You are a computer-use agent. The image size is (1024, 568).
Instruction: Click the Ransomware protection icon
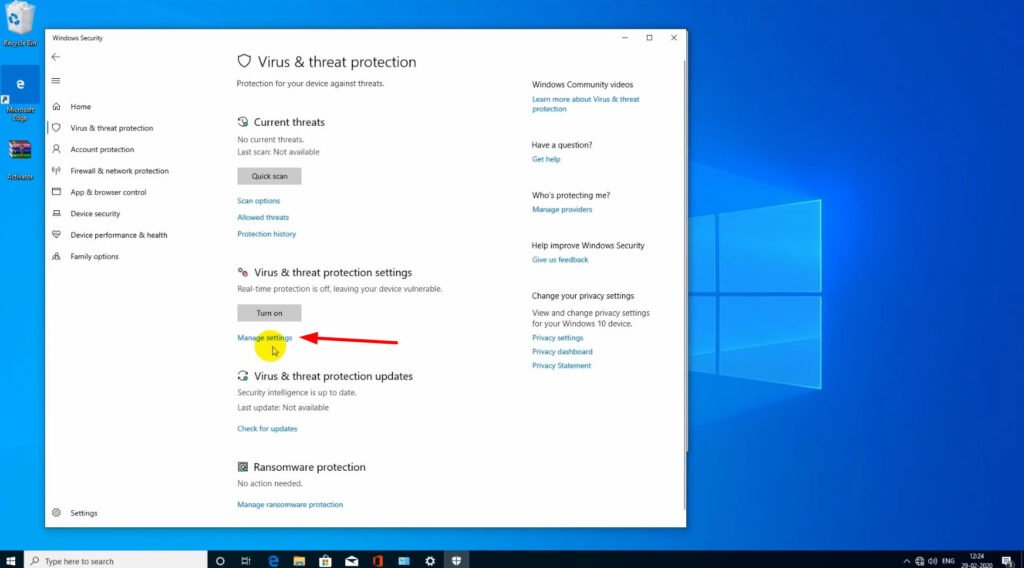click(243, 467)
